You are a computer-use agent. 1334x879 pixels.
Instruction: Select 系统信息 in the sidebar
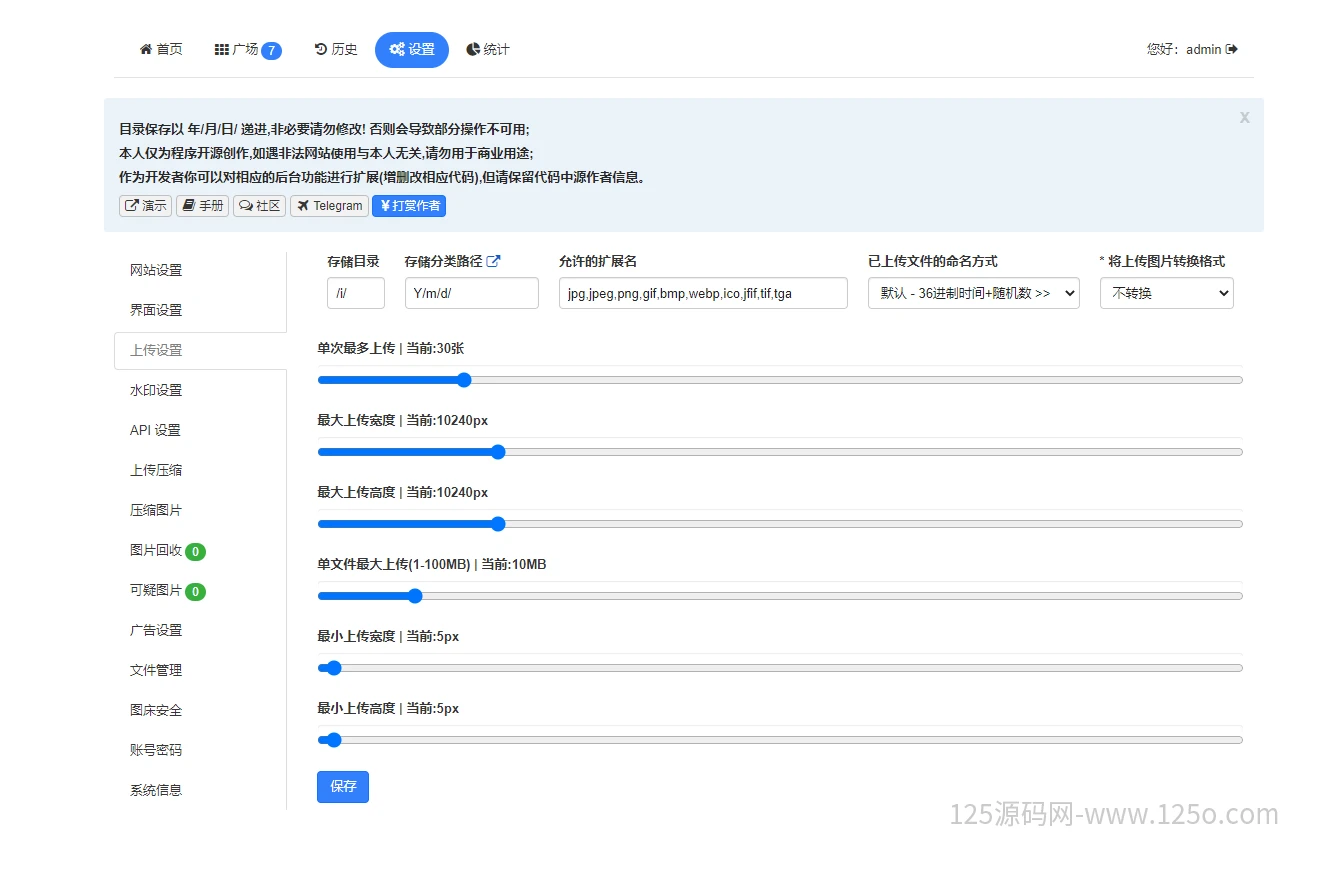200,790
